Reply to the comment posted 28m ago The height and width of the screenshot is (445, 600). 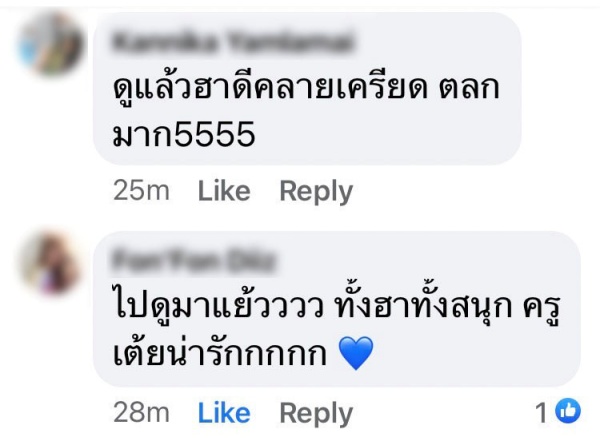point(316,414)
